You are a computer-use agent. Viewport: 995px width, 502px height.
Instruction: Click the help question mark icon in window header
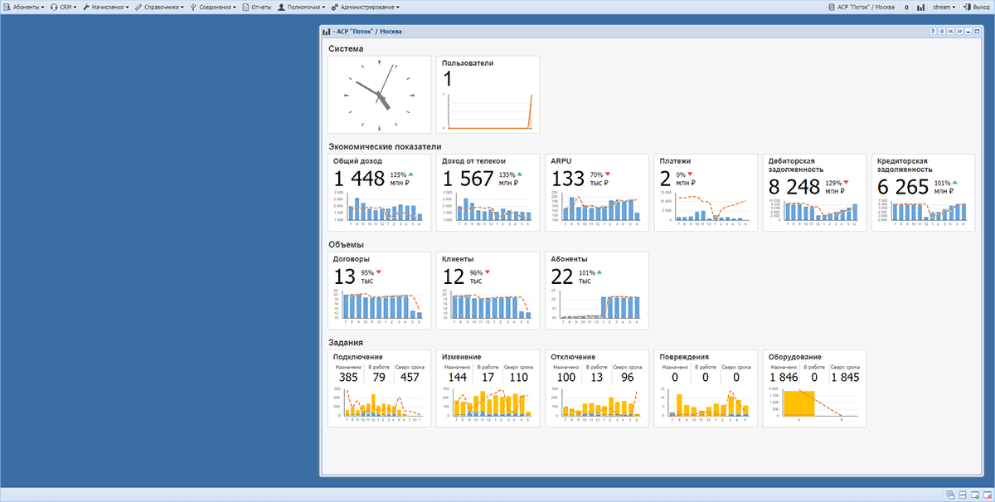coord(933,31)
